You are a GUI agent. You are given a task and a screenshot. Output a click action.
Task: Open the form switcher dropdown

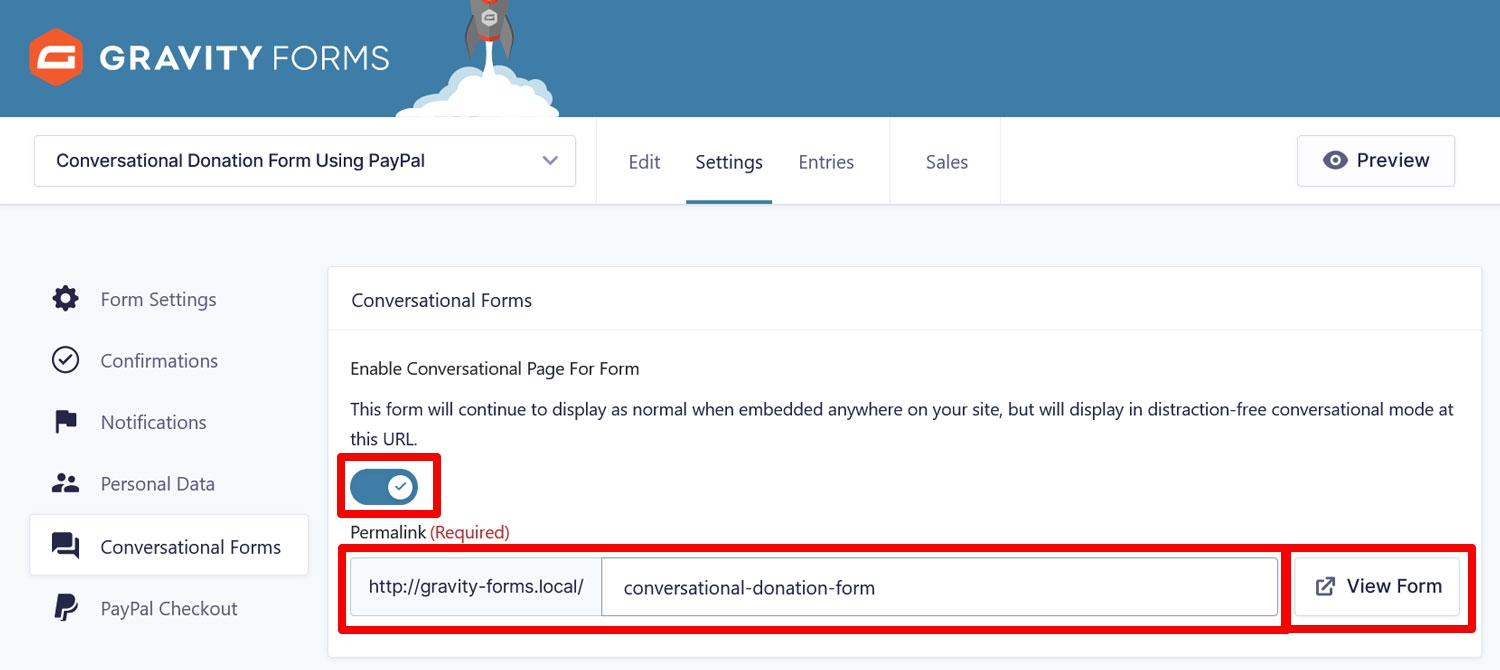pos(305,161)
